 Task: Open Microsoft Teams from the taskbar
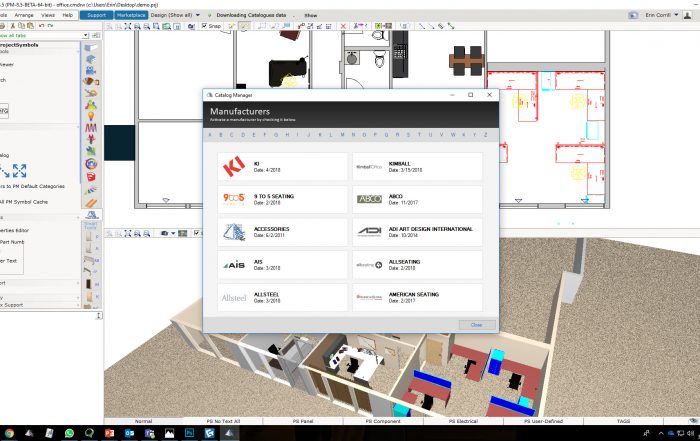[150, 433]
